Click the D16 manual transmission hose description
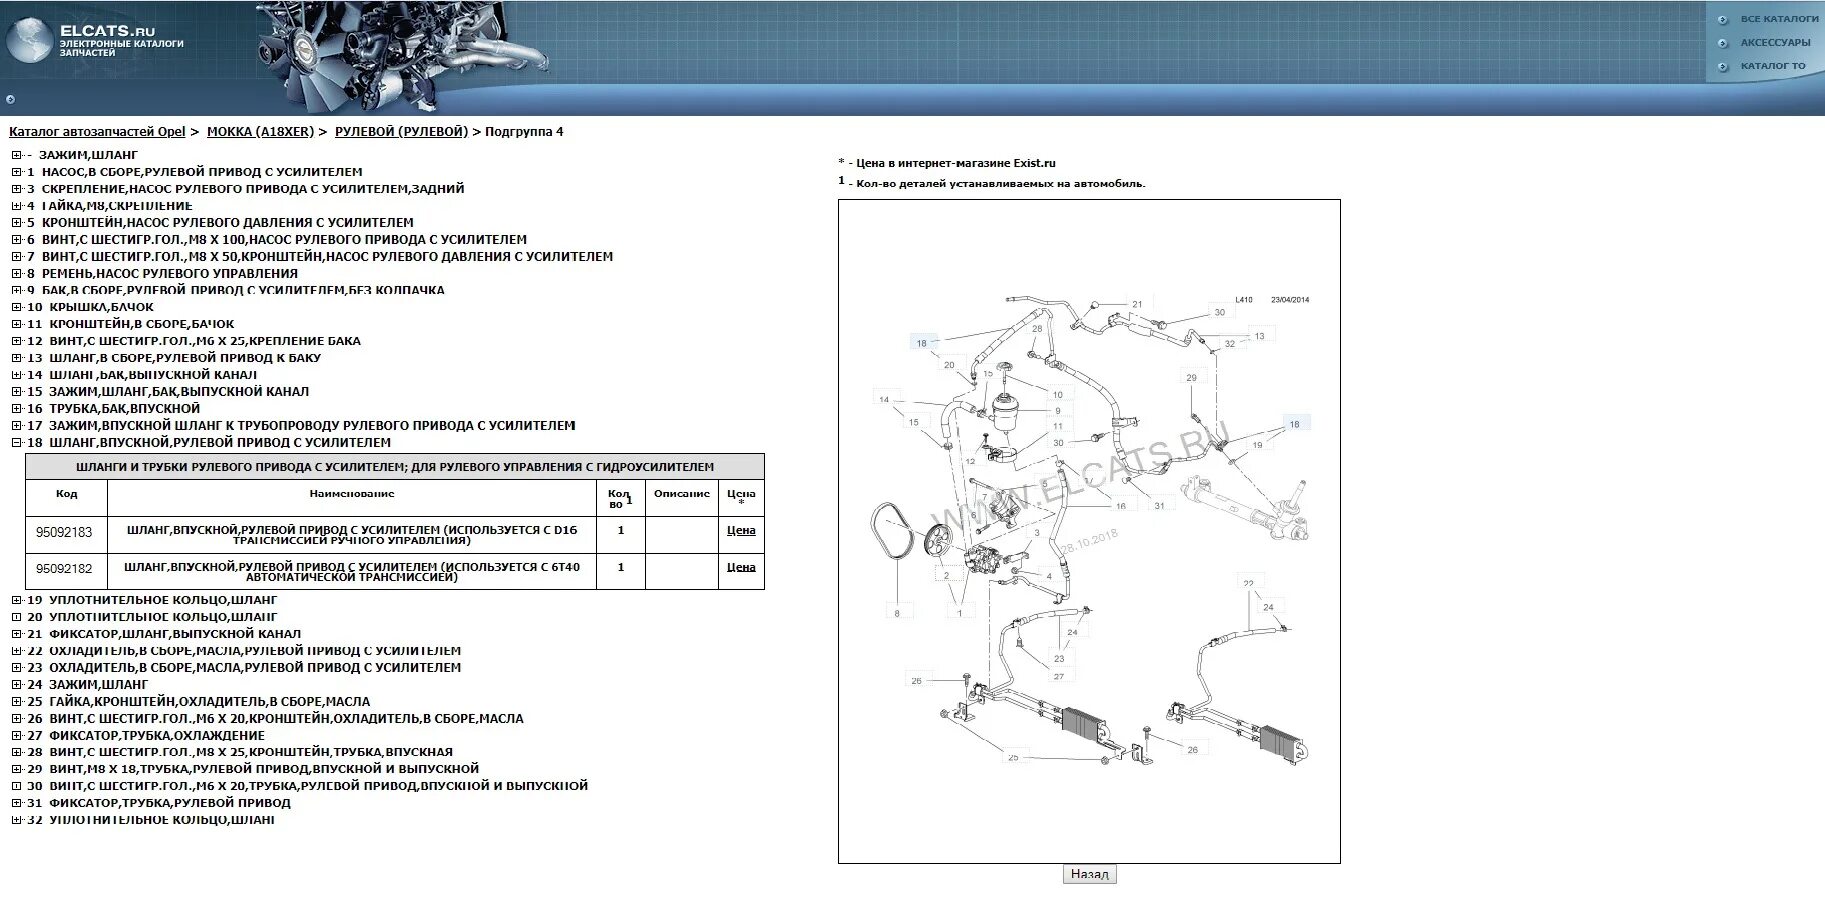 click(x=352, y=535)
